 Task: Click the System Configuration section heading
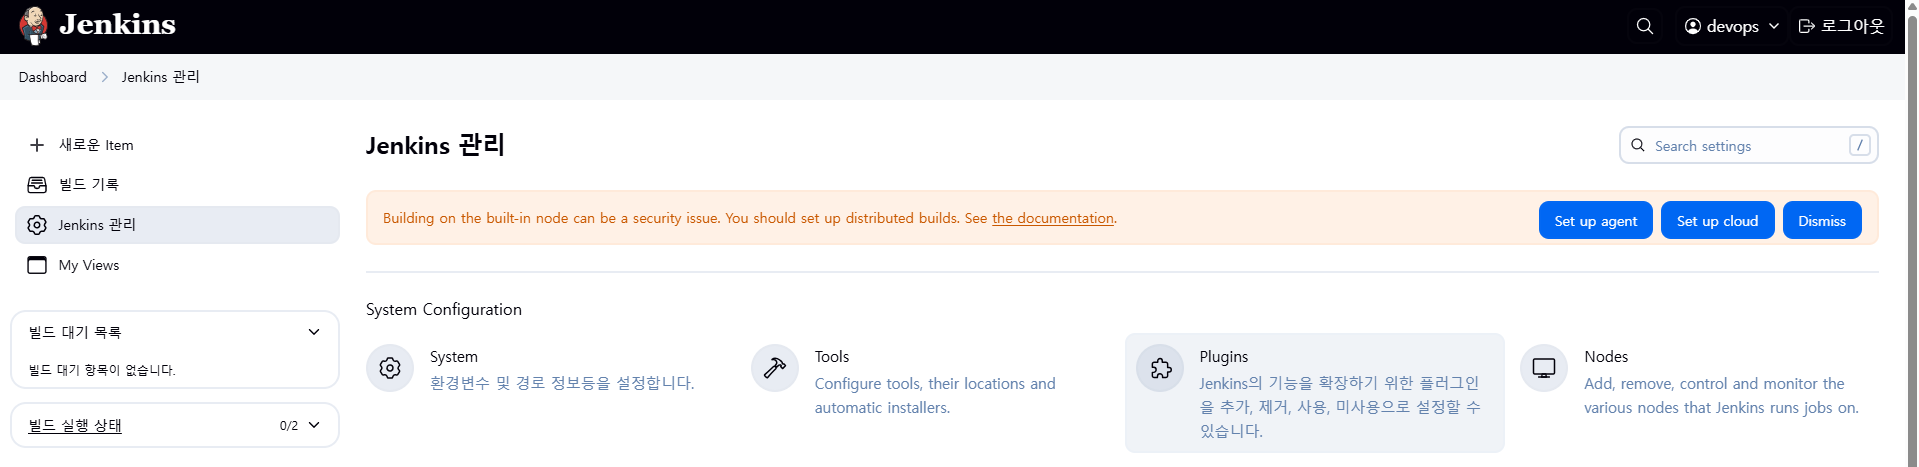(x=444, y=310)
